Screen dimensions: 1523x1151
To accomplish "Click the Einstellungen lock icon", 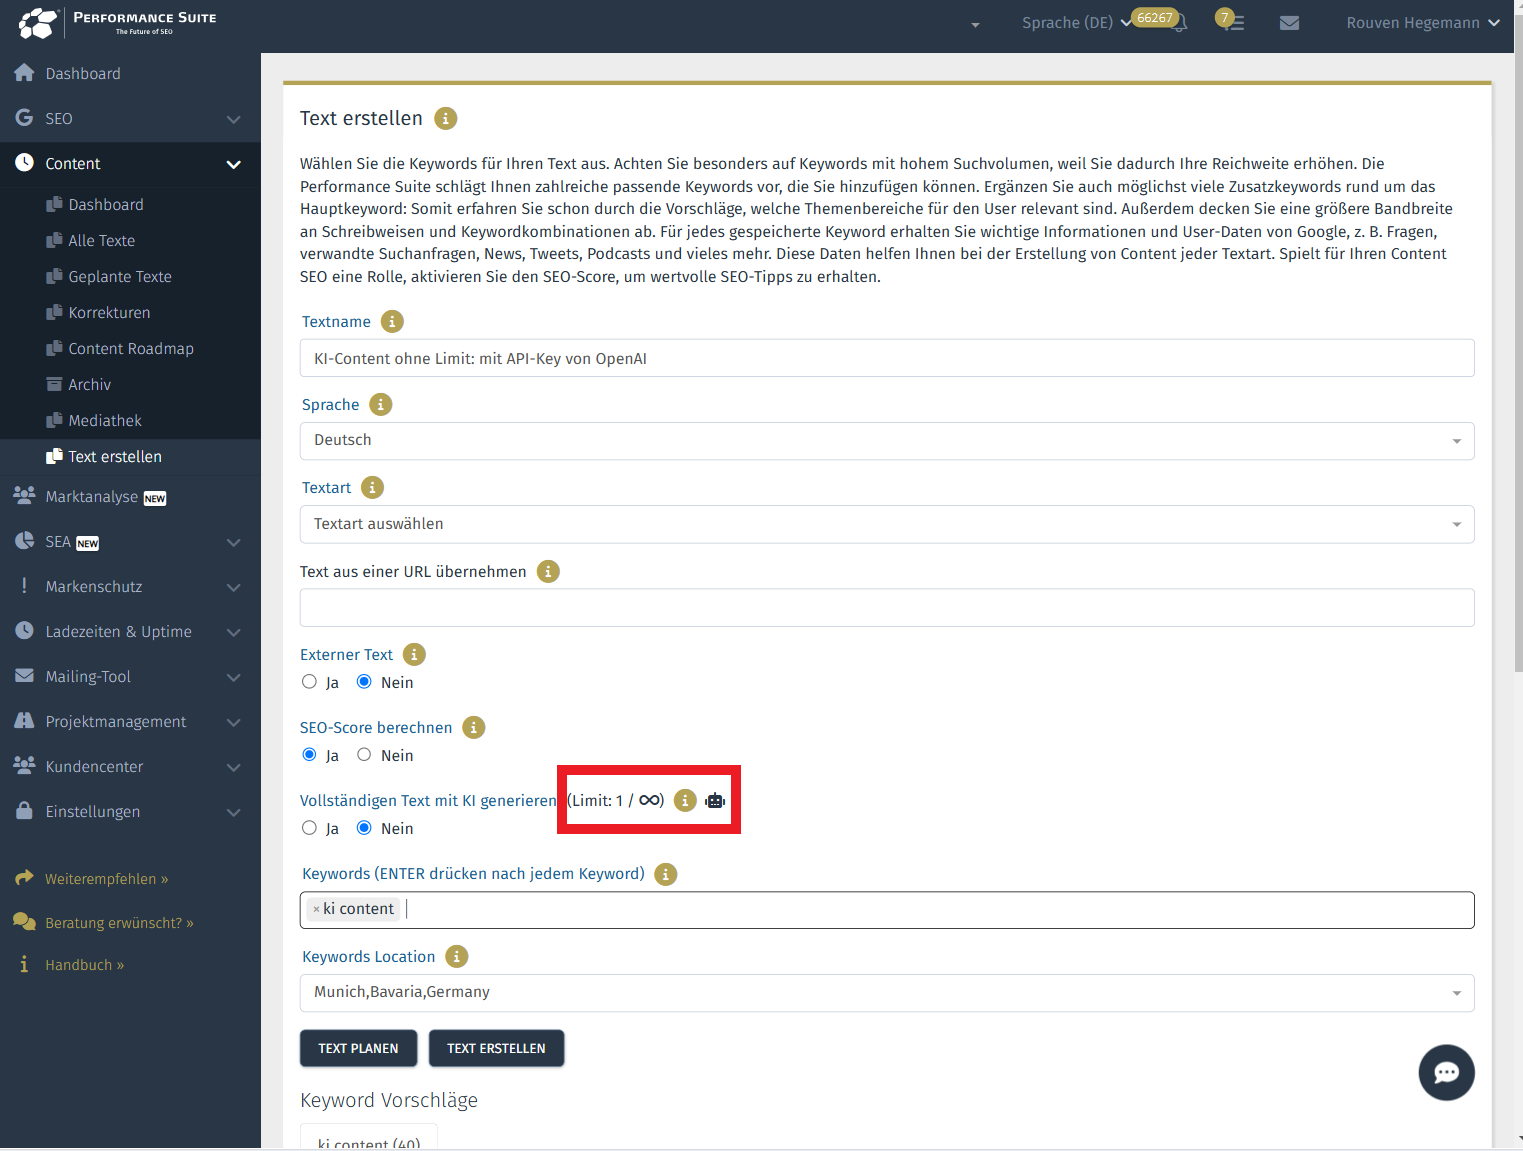I will pos(24,810).
